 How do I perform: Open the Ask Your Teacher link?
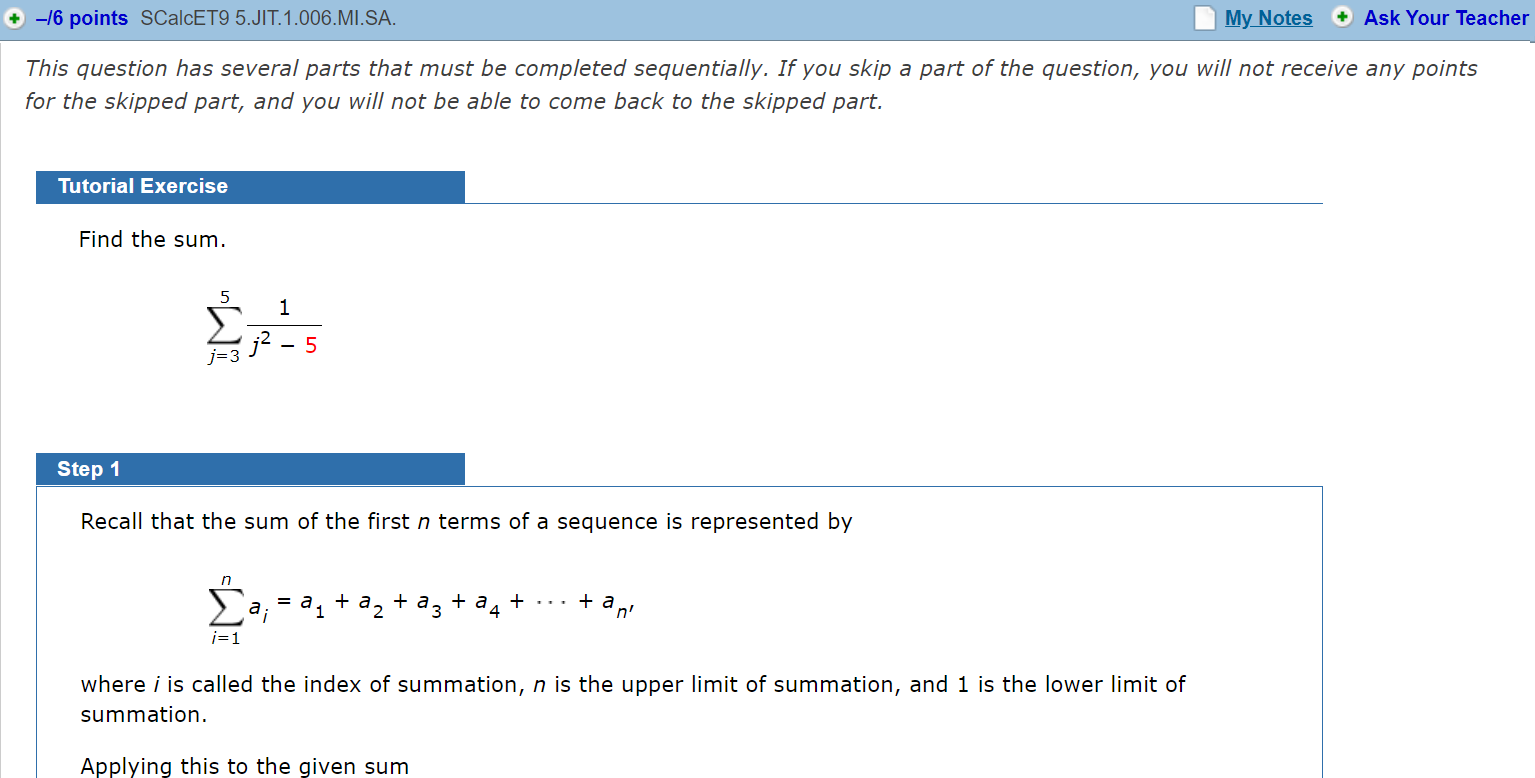pos(1445,18)
